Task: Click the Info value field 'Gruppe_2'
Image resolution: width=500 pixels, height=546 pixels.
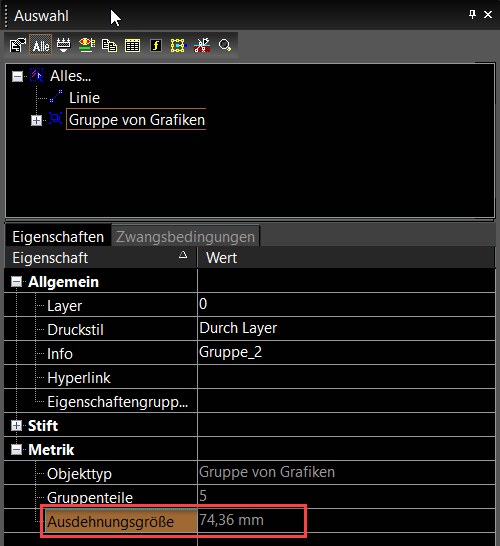Action: (x=346, y=352)
